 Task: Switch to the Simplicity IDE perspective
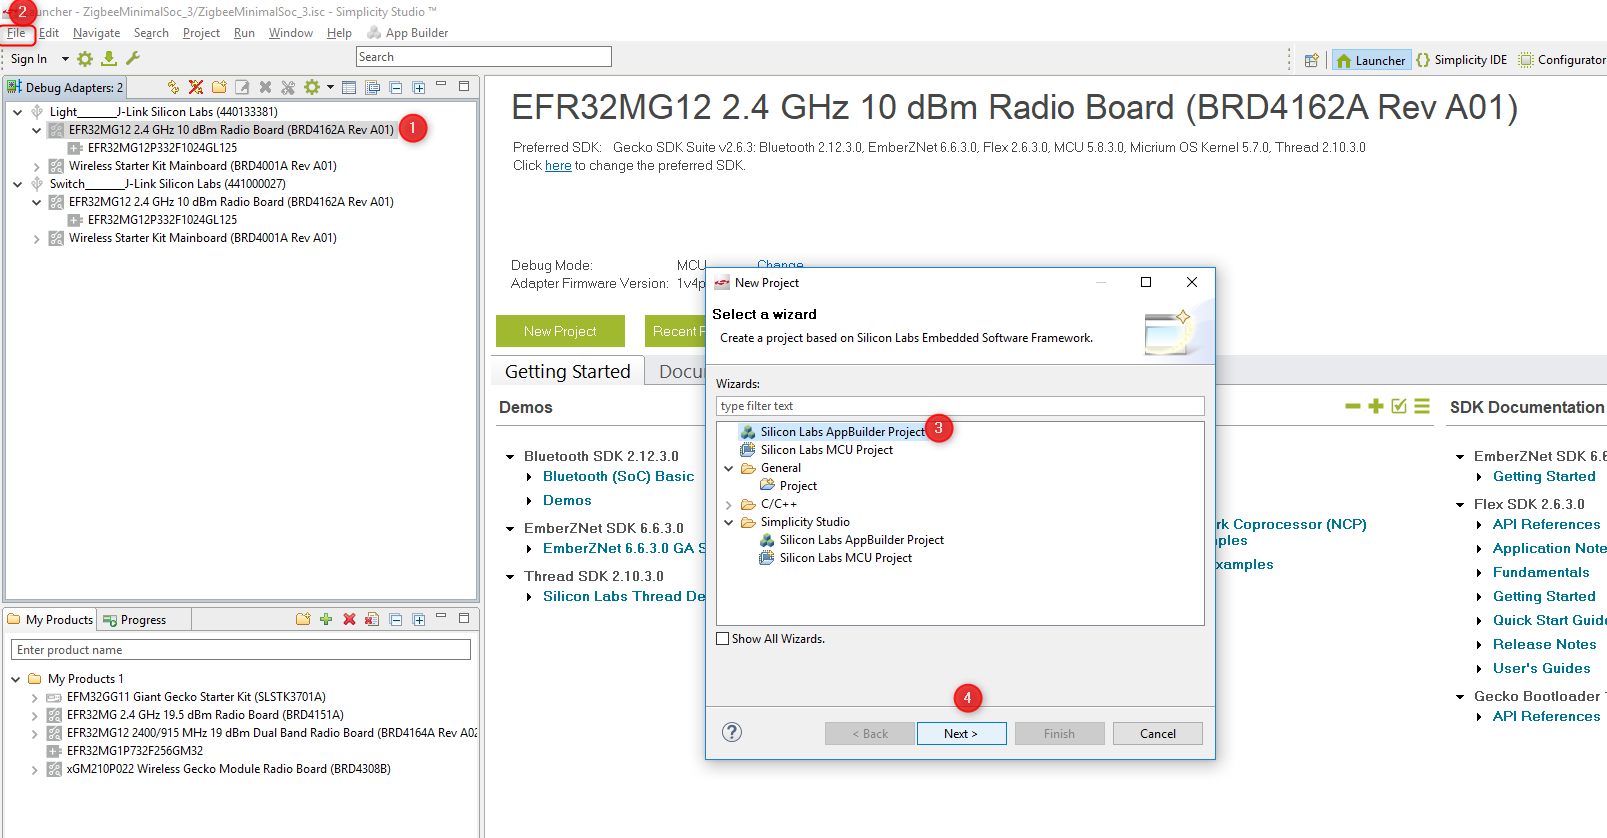(x=1461, y=60)
